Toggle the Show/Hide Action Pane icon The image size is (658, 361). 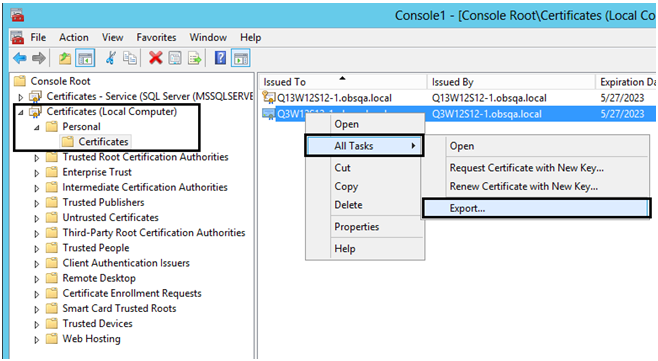tap(240, 58)
